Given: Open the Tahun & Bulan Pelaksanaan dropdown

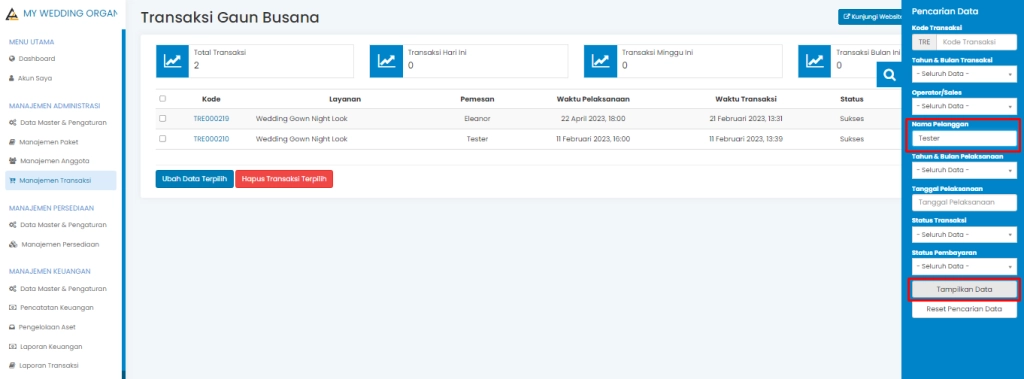Looking at the screenshot, I should tap(964, 170).
